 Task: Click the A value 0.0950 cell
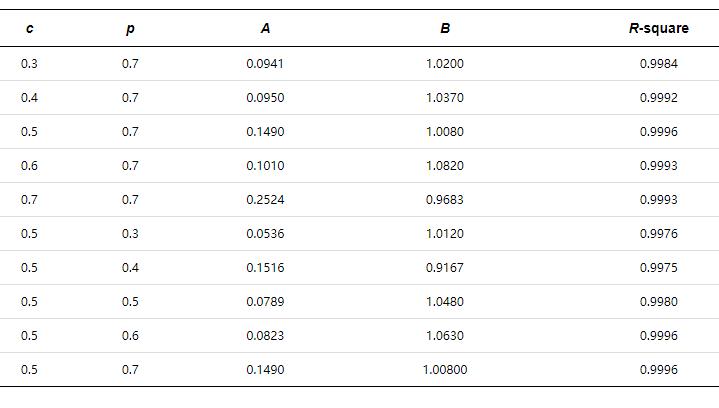[265, 98]
